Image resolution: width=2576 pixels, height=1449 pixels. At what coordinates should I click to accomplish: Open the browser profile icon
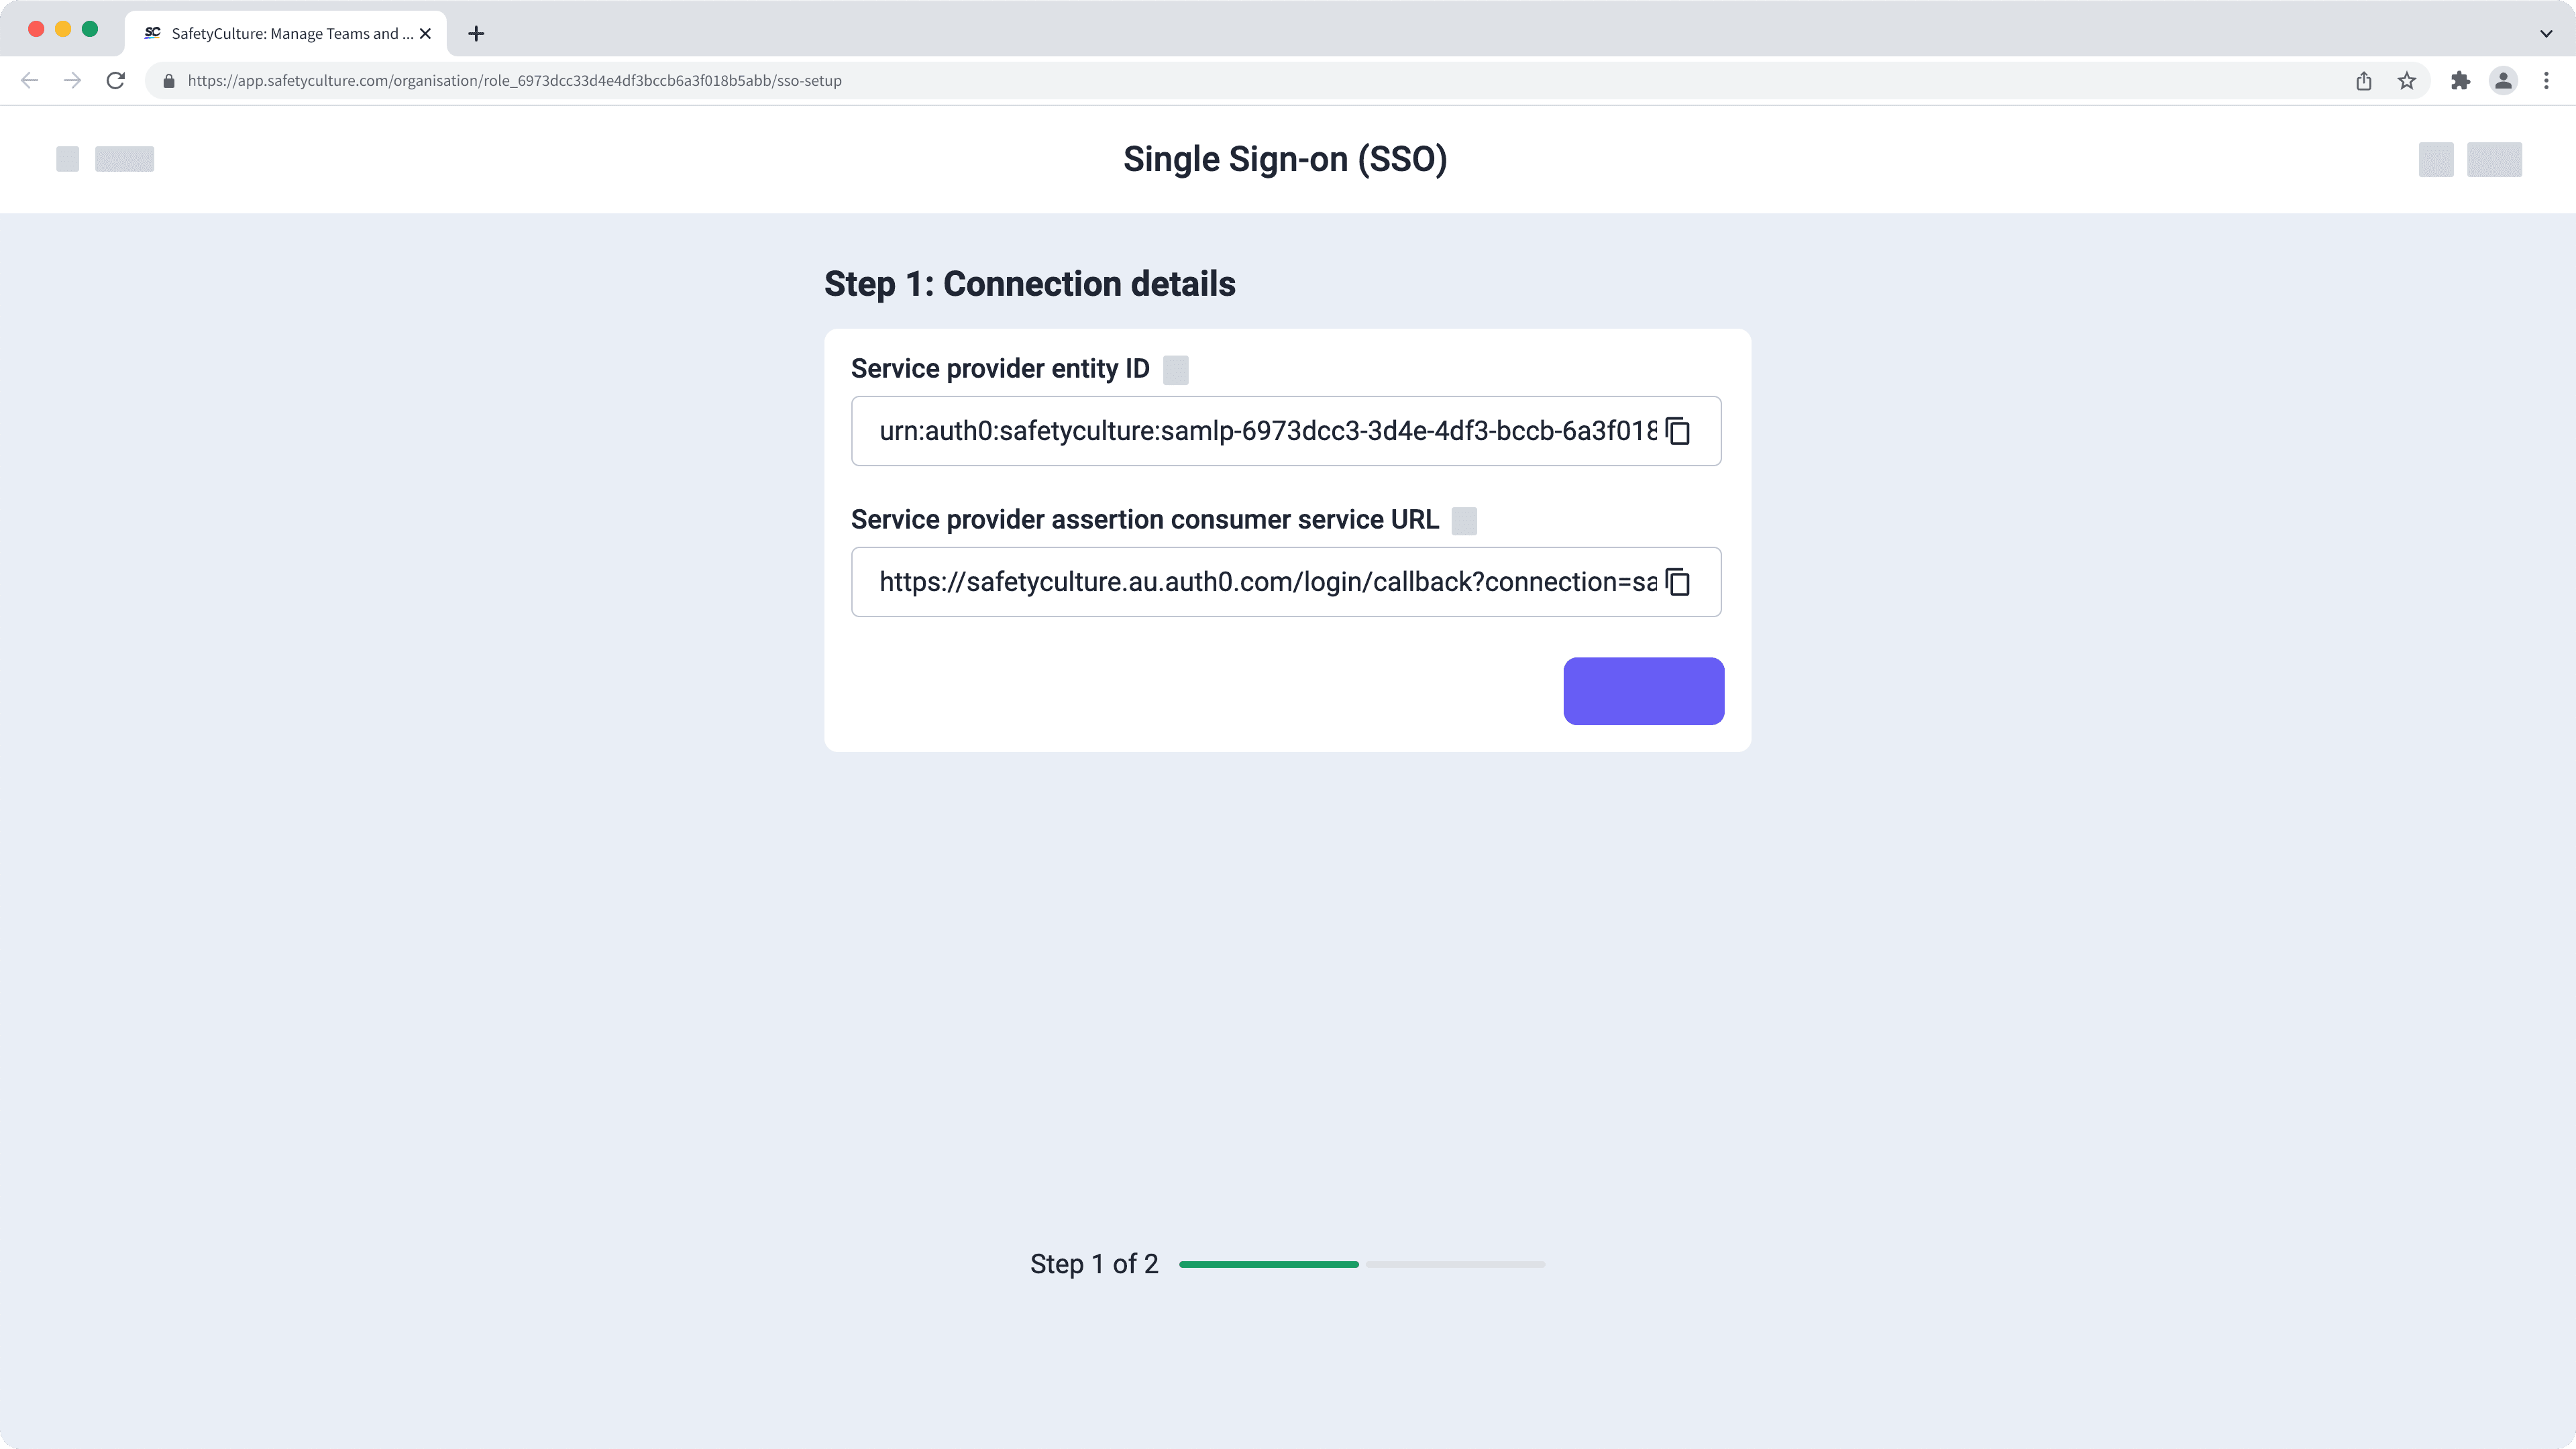click(x=2504, y=80)
